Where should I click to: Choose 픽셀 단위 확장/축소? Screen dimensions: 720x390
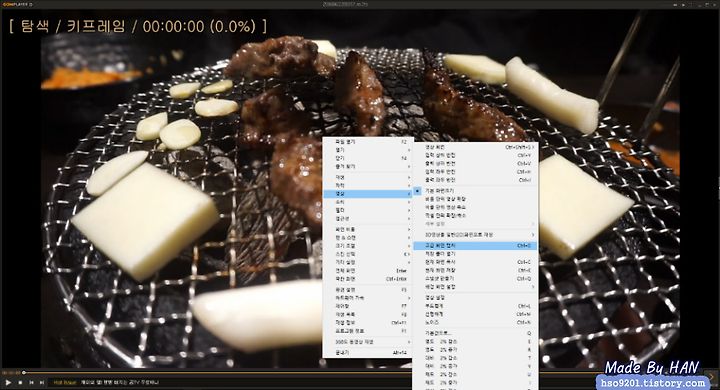point(475,215)
